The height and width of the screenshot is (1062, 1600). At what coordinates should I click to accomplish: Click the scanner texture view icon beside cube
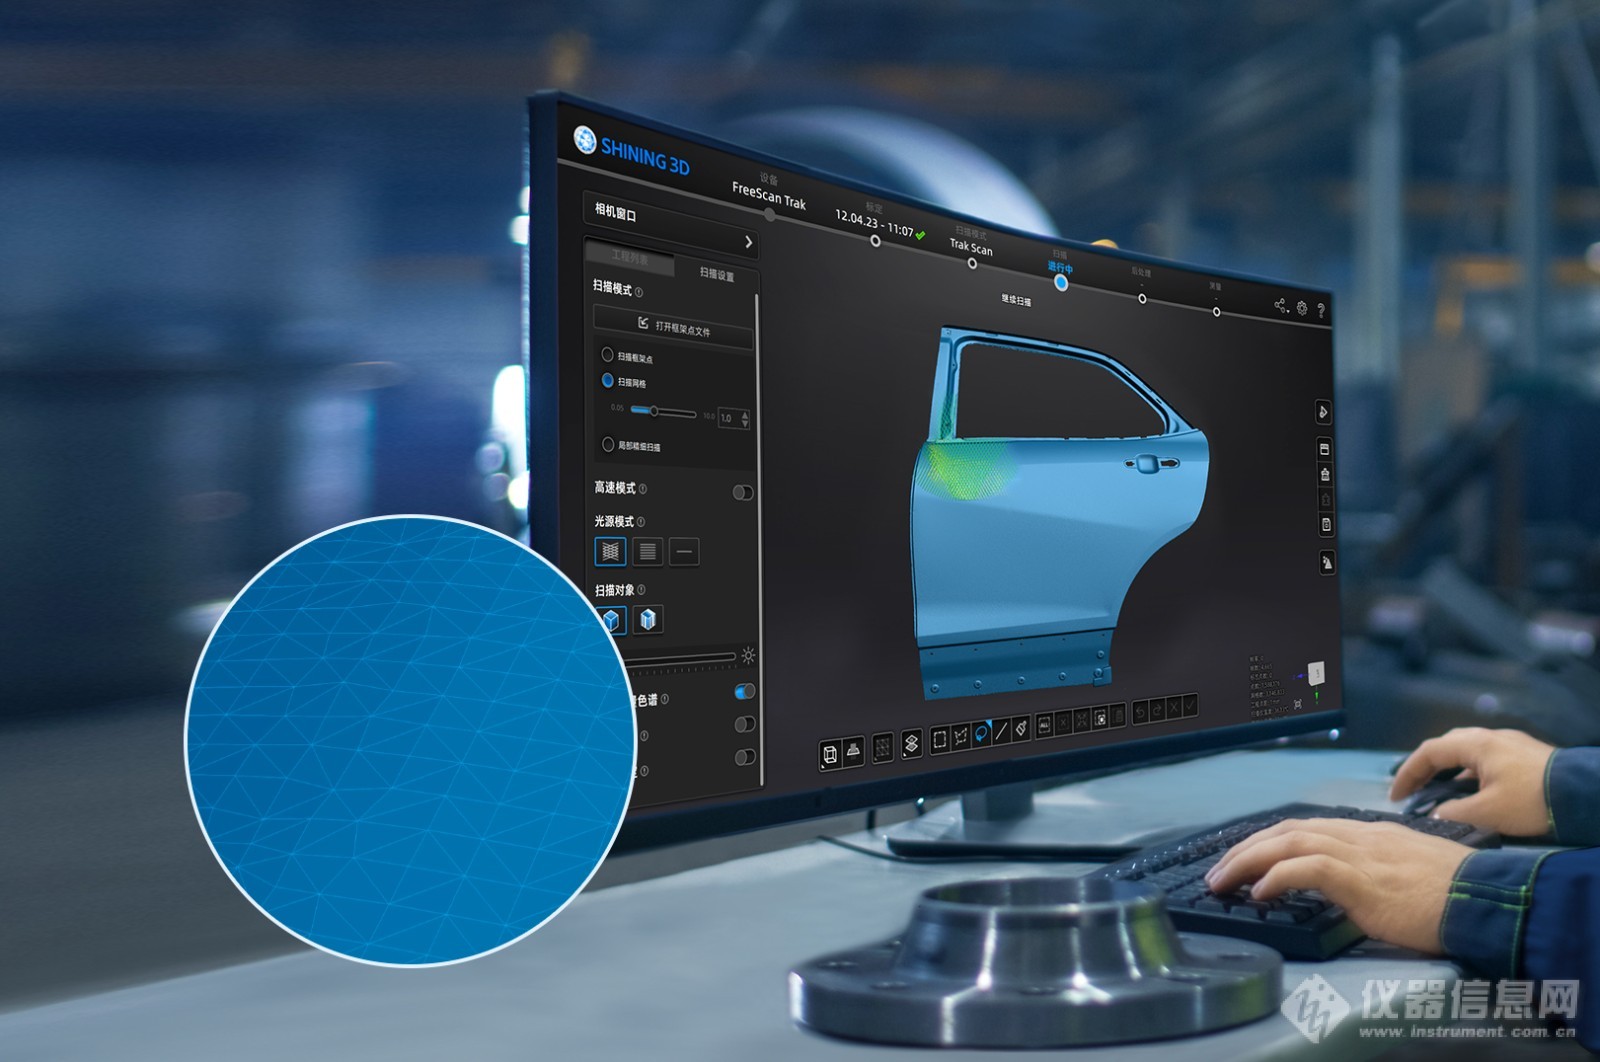(x=853, y=750)
